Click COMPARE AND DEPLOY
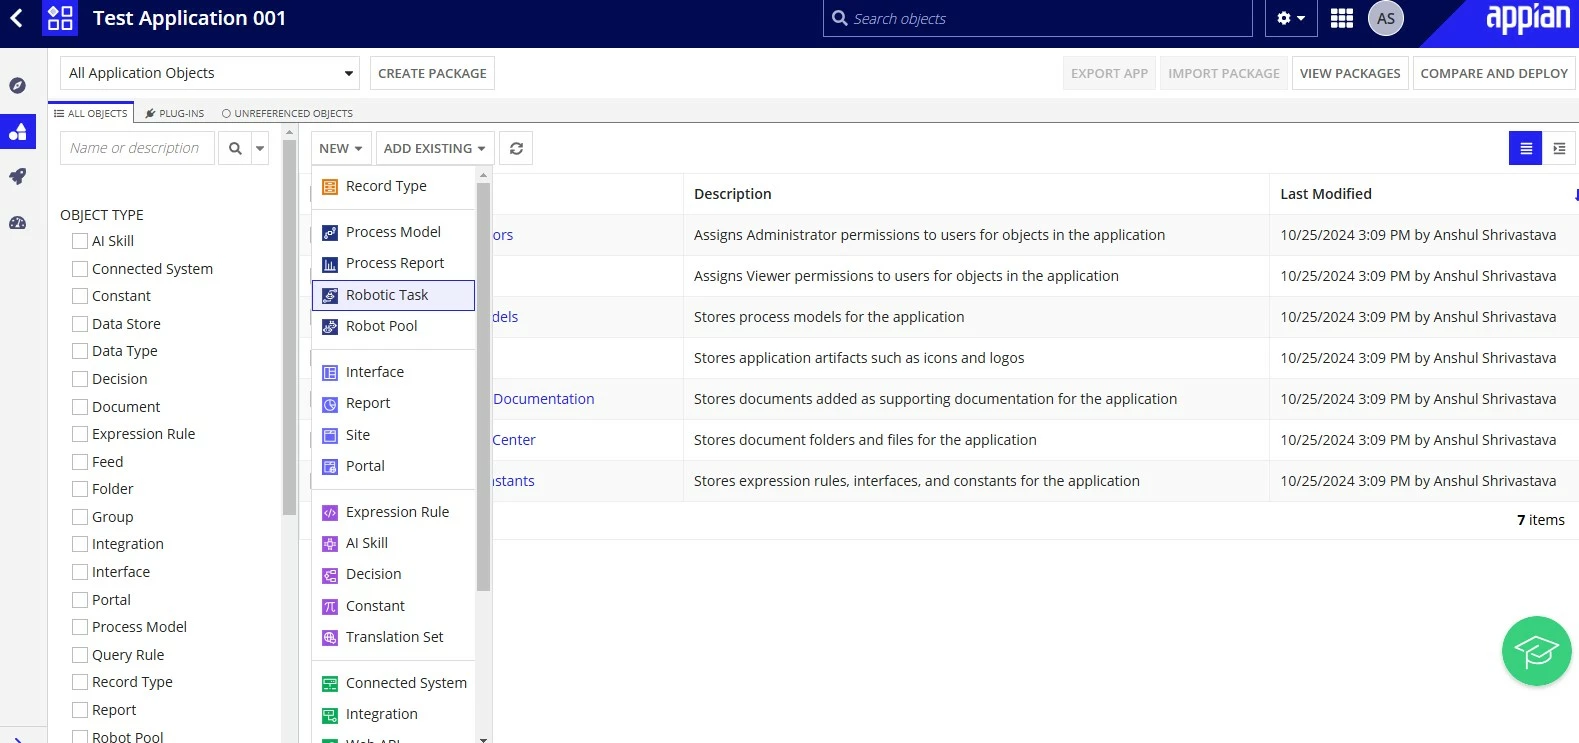Image resolution: width=1579 pixels, height=743 pixels. pos(1494,73)
